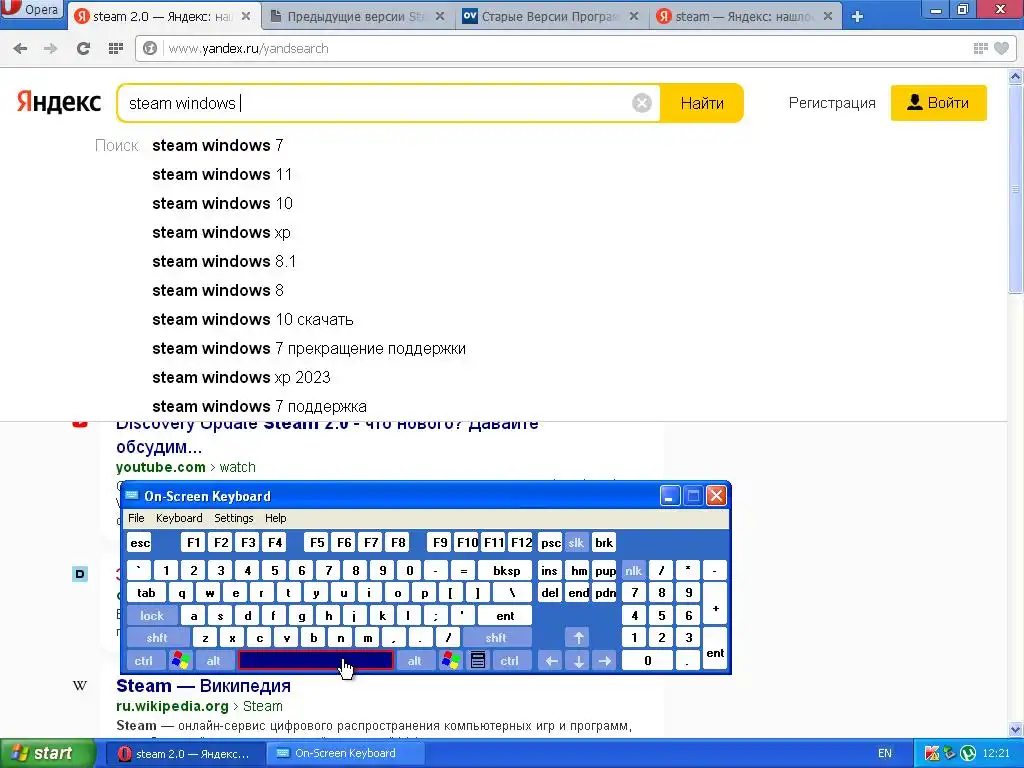The height and width of the screenshot is (768, 1024).
Task: Click the right Windows key on the on-screen keyboard
Action: point(451,660)
